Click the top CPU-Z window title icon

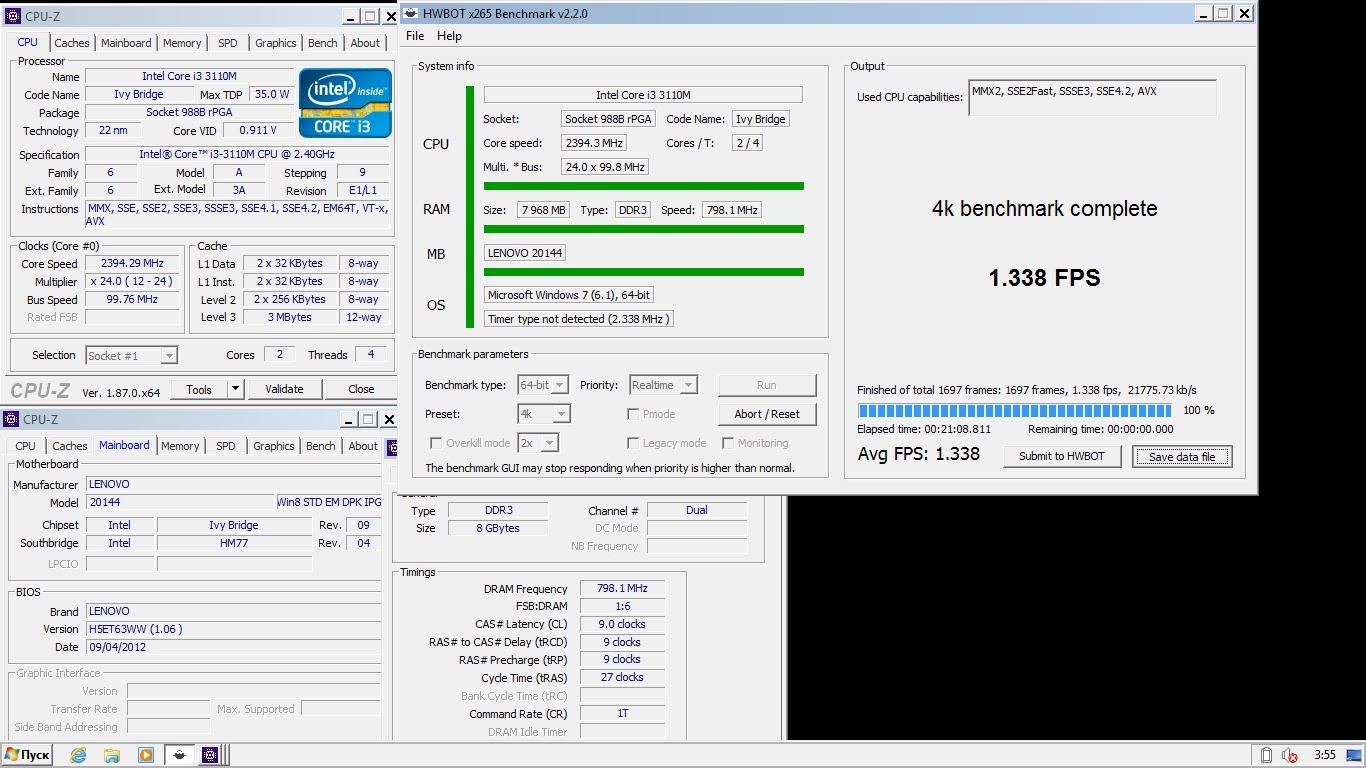[x=13, y=16]
